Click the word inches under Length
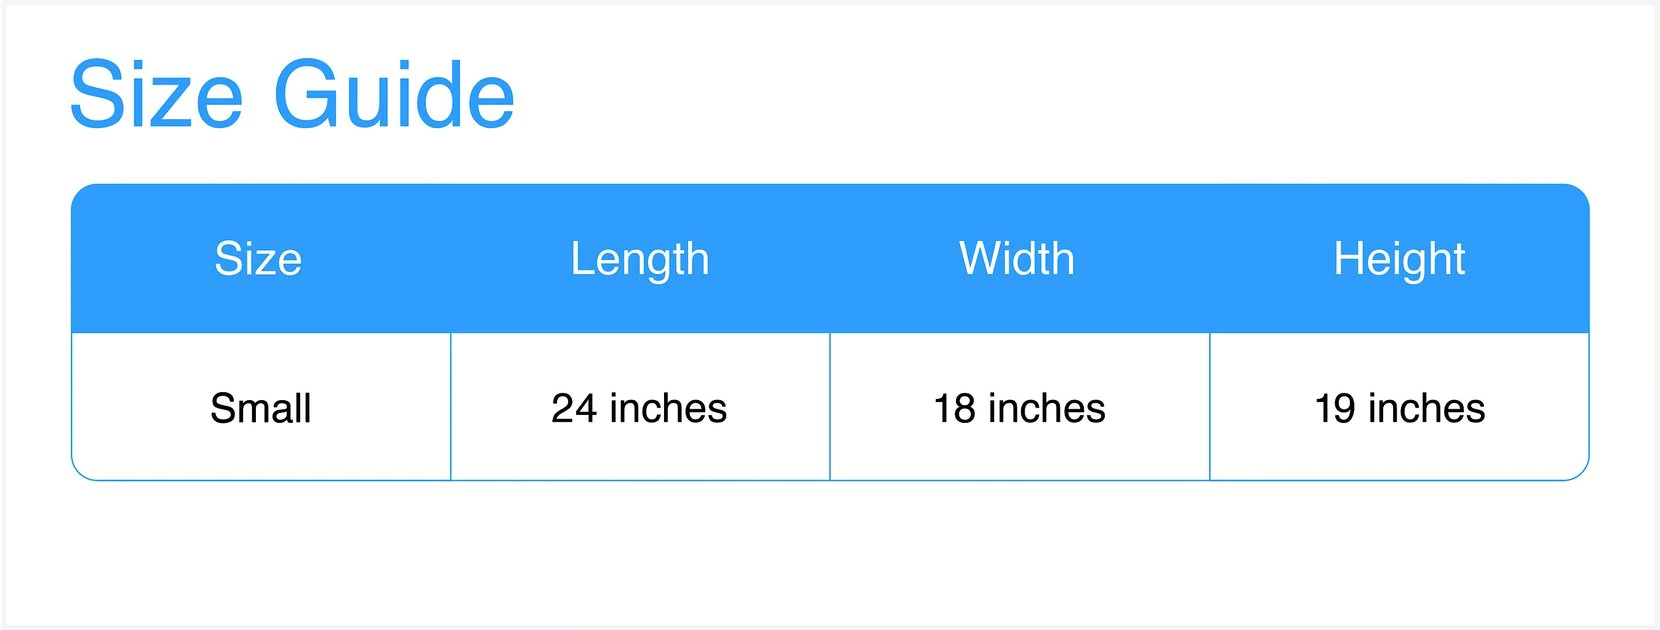 pyautogui.click(x=668, y=408)
